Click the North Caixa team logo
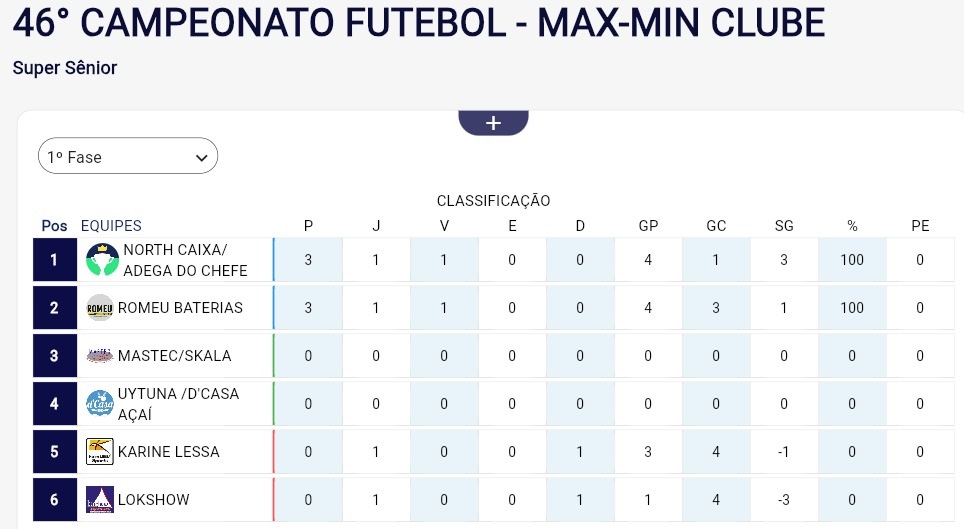This screenshot has height=529, width=964. (x=102, y=260)
